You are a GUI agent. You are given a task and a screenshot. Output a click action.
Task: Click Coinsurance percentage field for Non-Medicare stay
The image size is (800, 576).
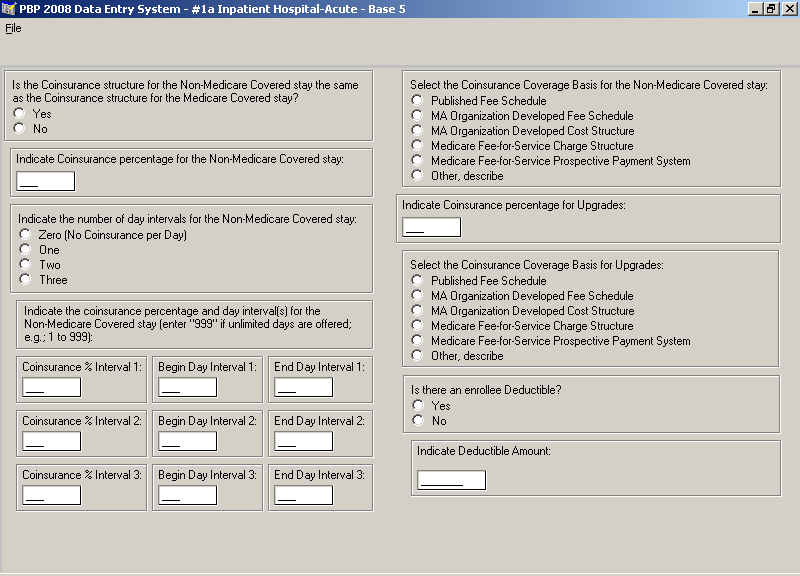[46, 181]
